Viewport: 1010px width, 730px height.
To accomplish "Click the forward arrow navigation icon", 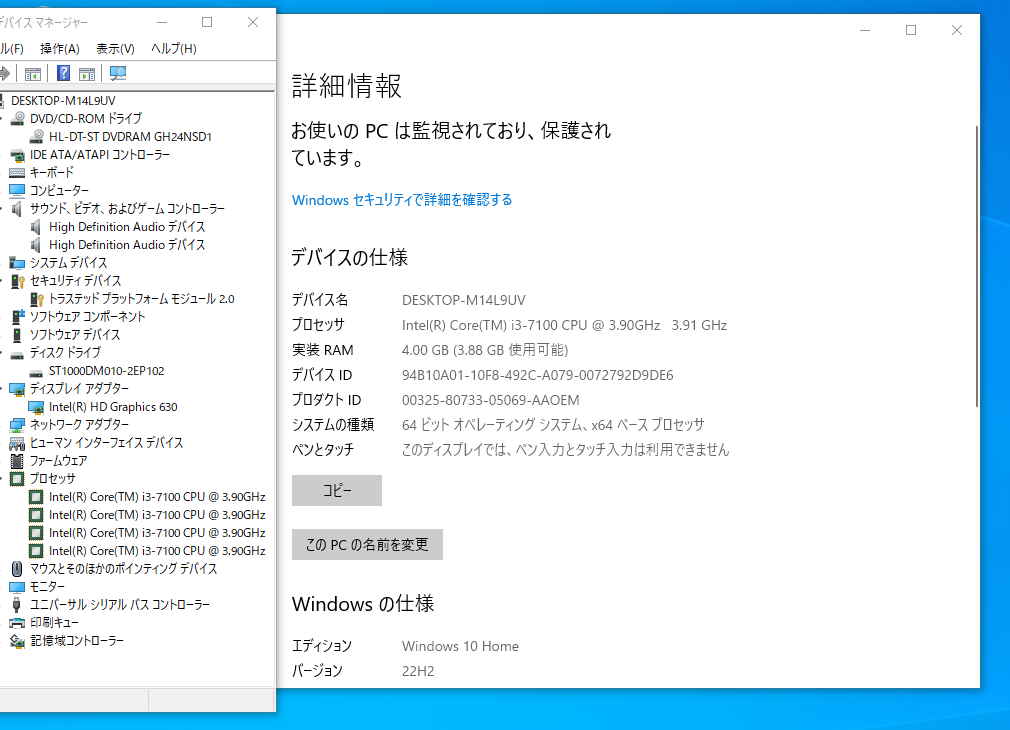I will [x=6, y=73].
